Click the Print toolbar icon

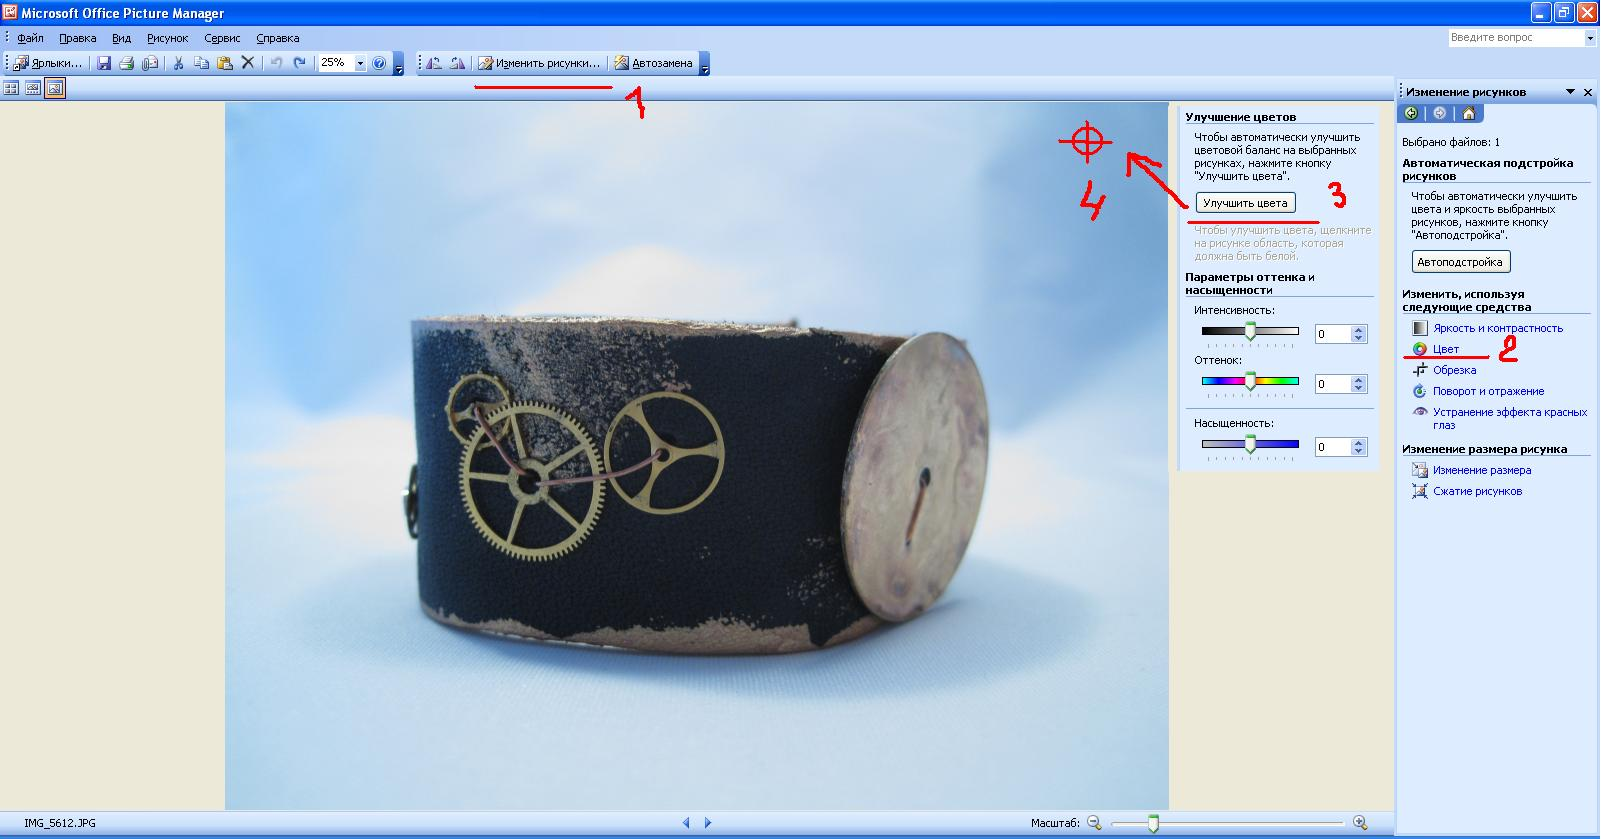(x=127, y=63)
